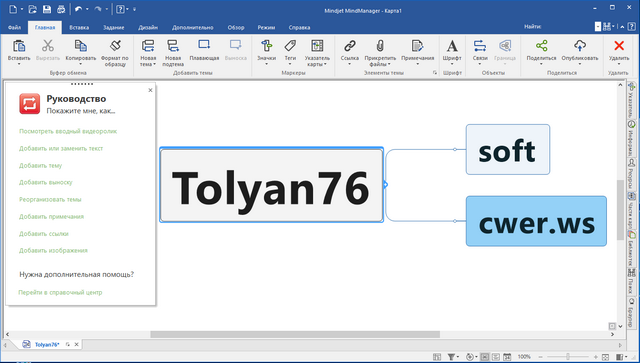Expand the Вставить dropdown arrow

click(x=19, y=65)
